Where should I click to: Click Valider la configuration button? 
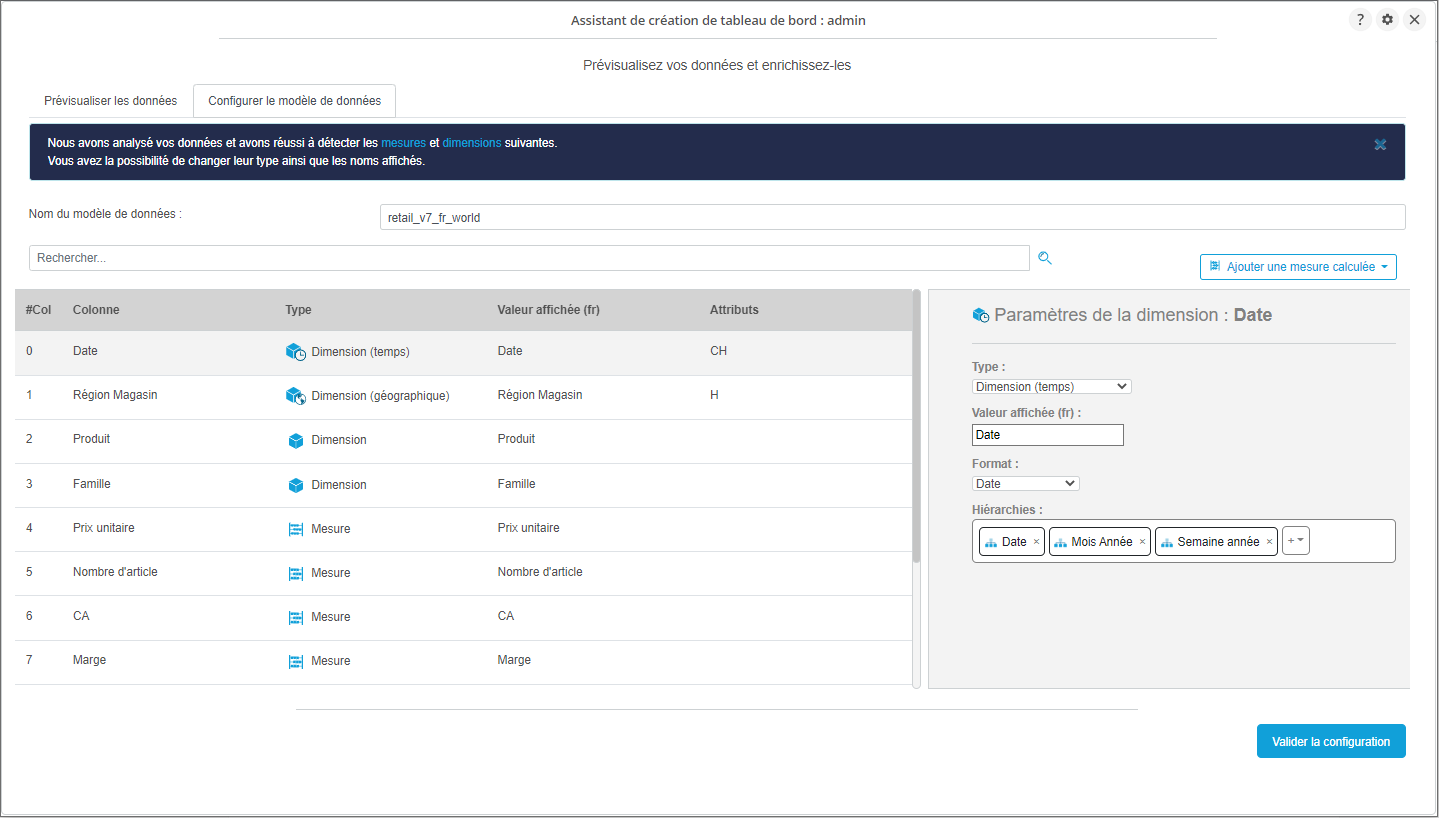[1330, 742]
